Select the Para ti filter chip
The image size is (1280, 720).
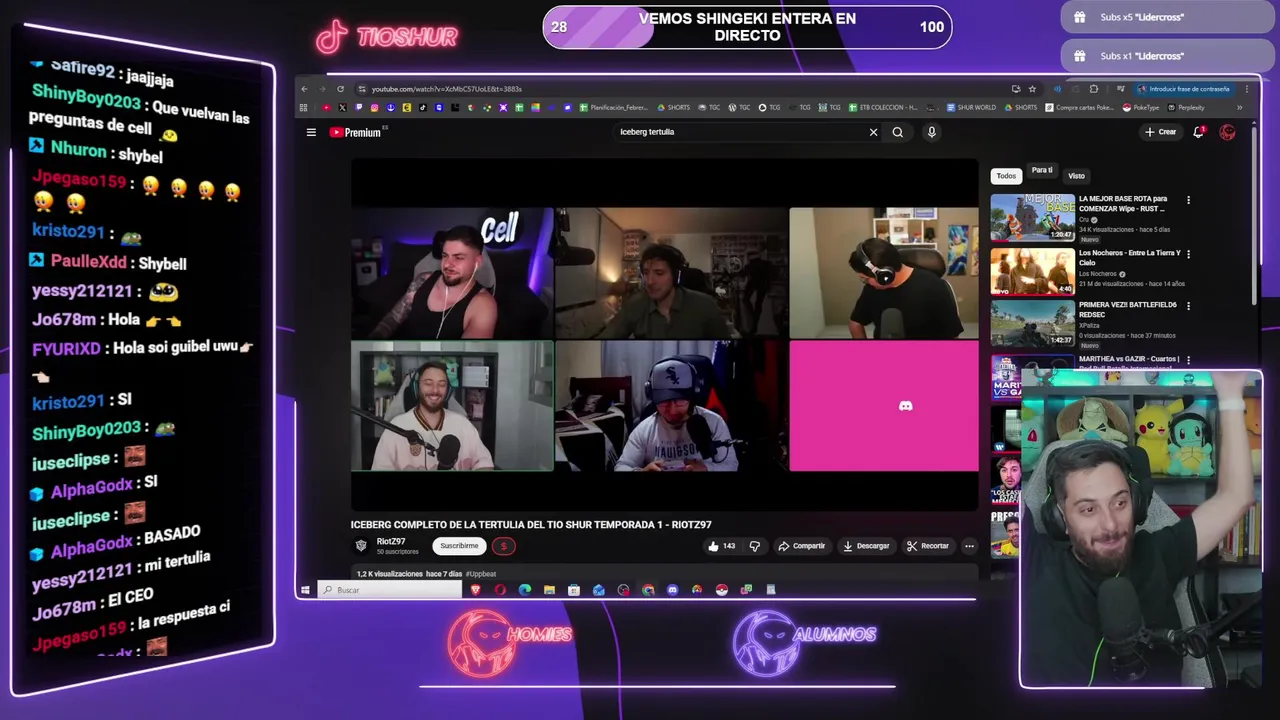pyautogui.click(x=1042, y=171)
